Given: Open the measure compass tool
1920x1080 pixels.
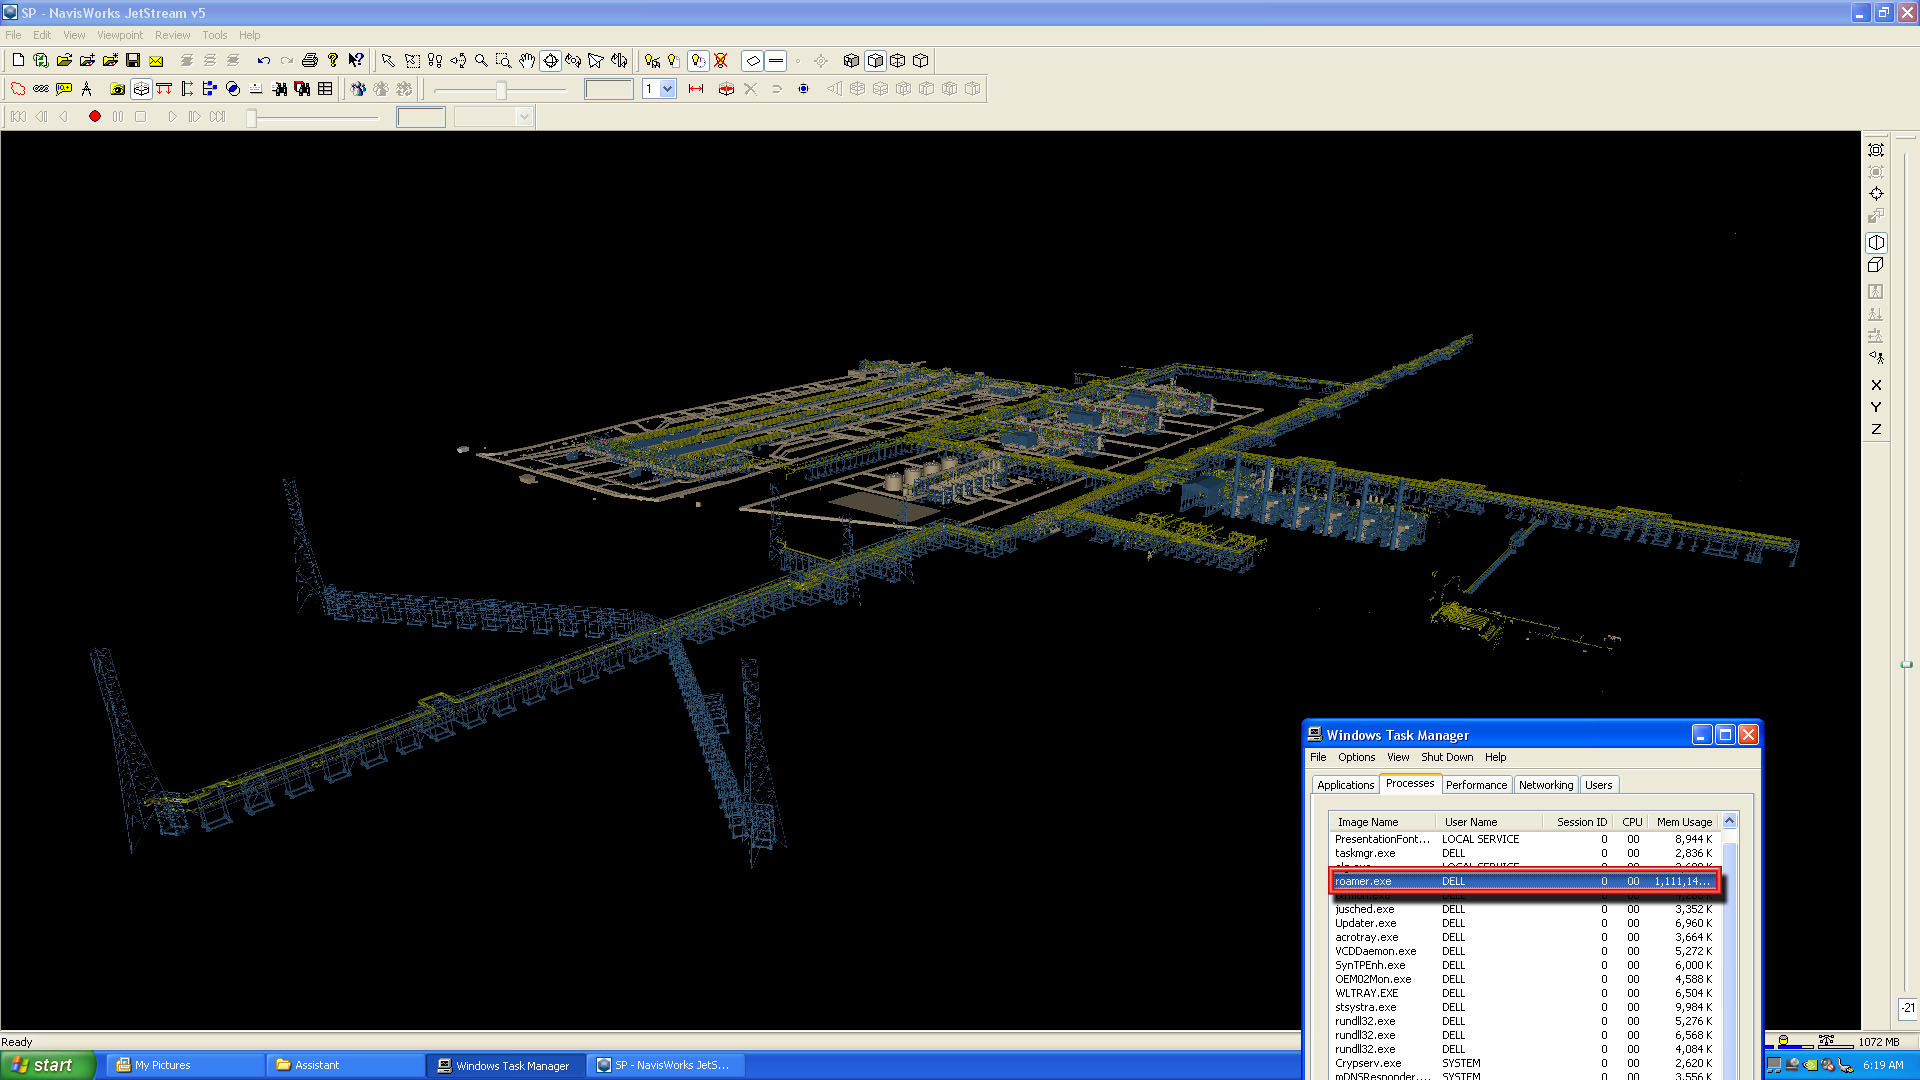Looking at the screenshot, I should pos(87,89).
